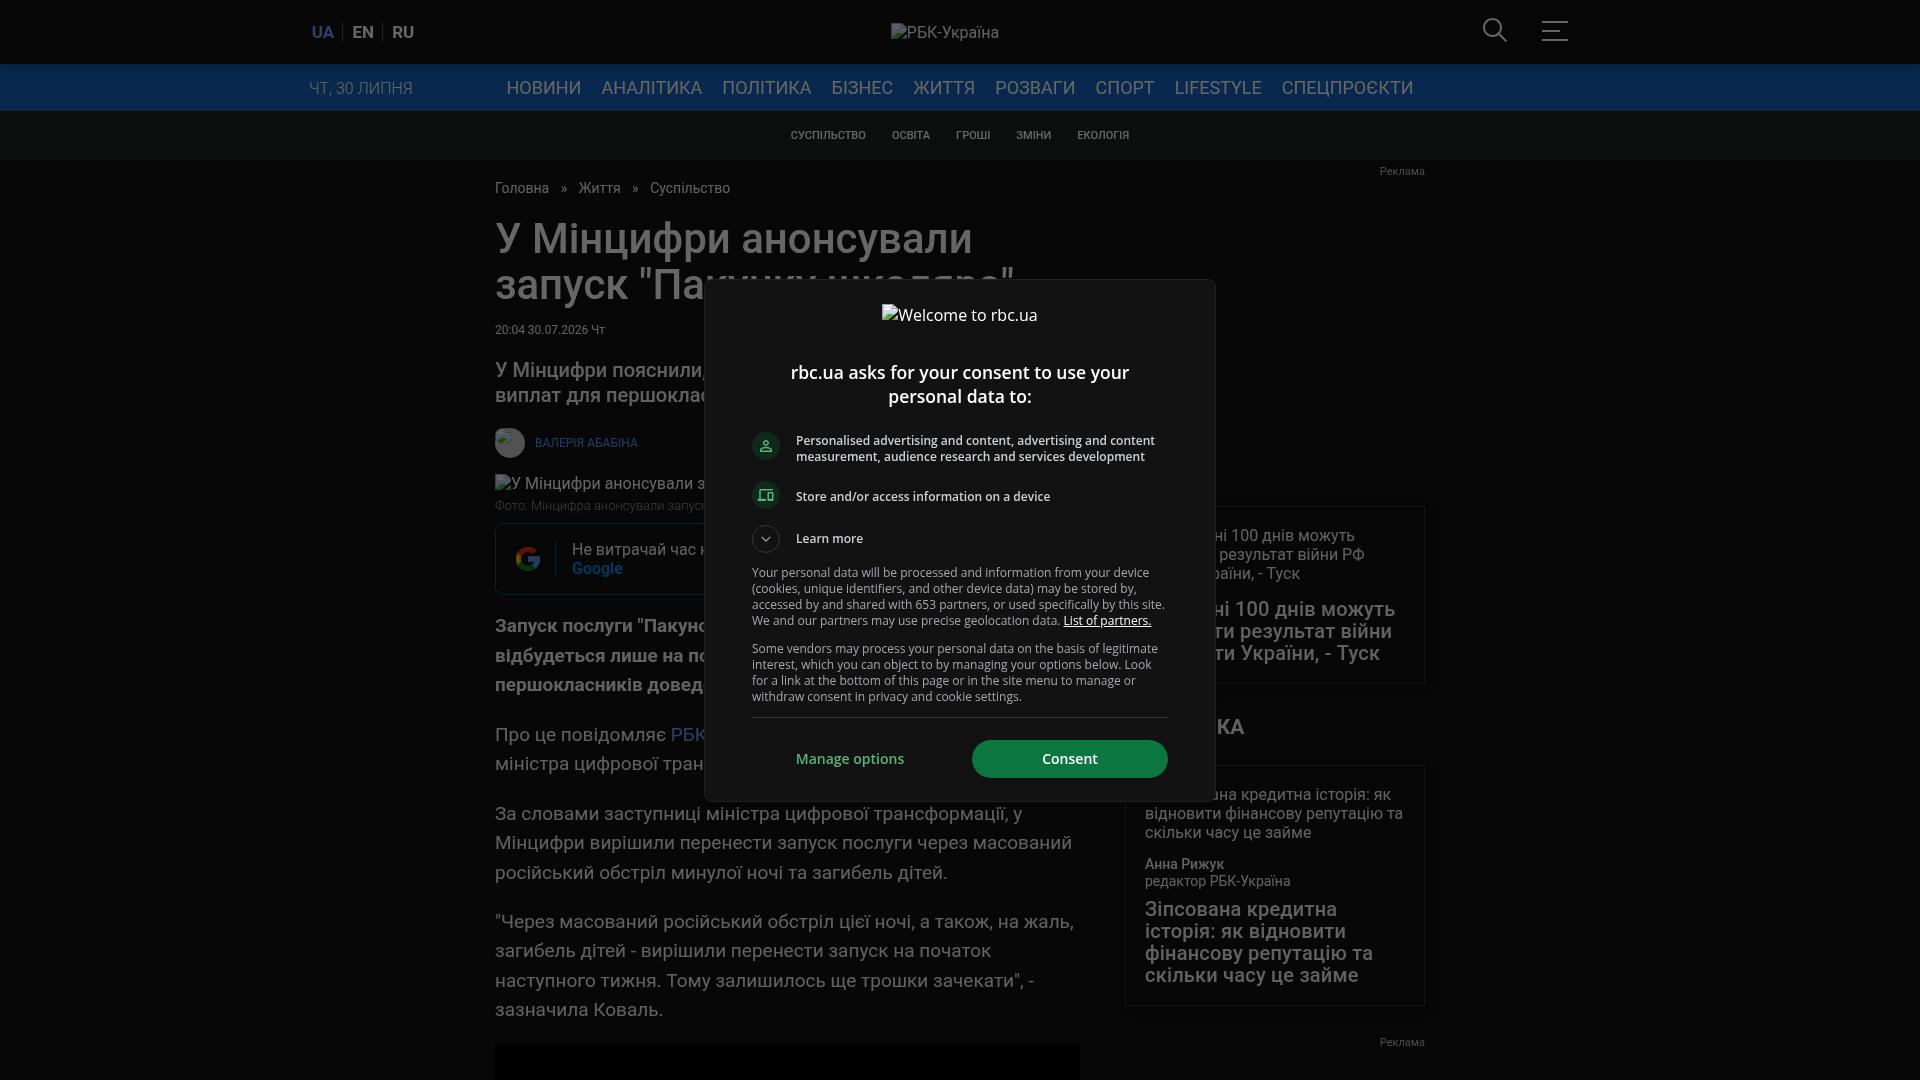The image size is (1920, 1080).
Task: Click author name Анна Рижук
Action: (1184, 864)
